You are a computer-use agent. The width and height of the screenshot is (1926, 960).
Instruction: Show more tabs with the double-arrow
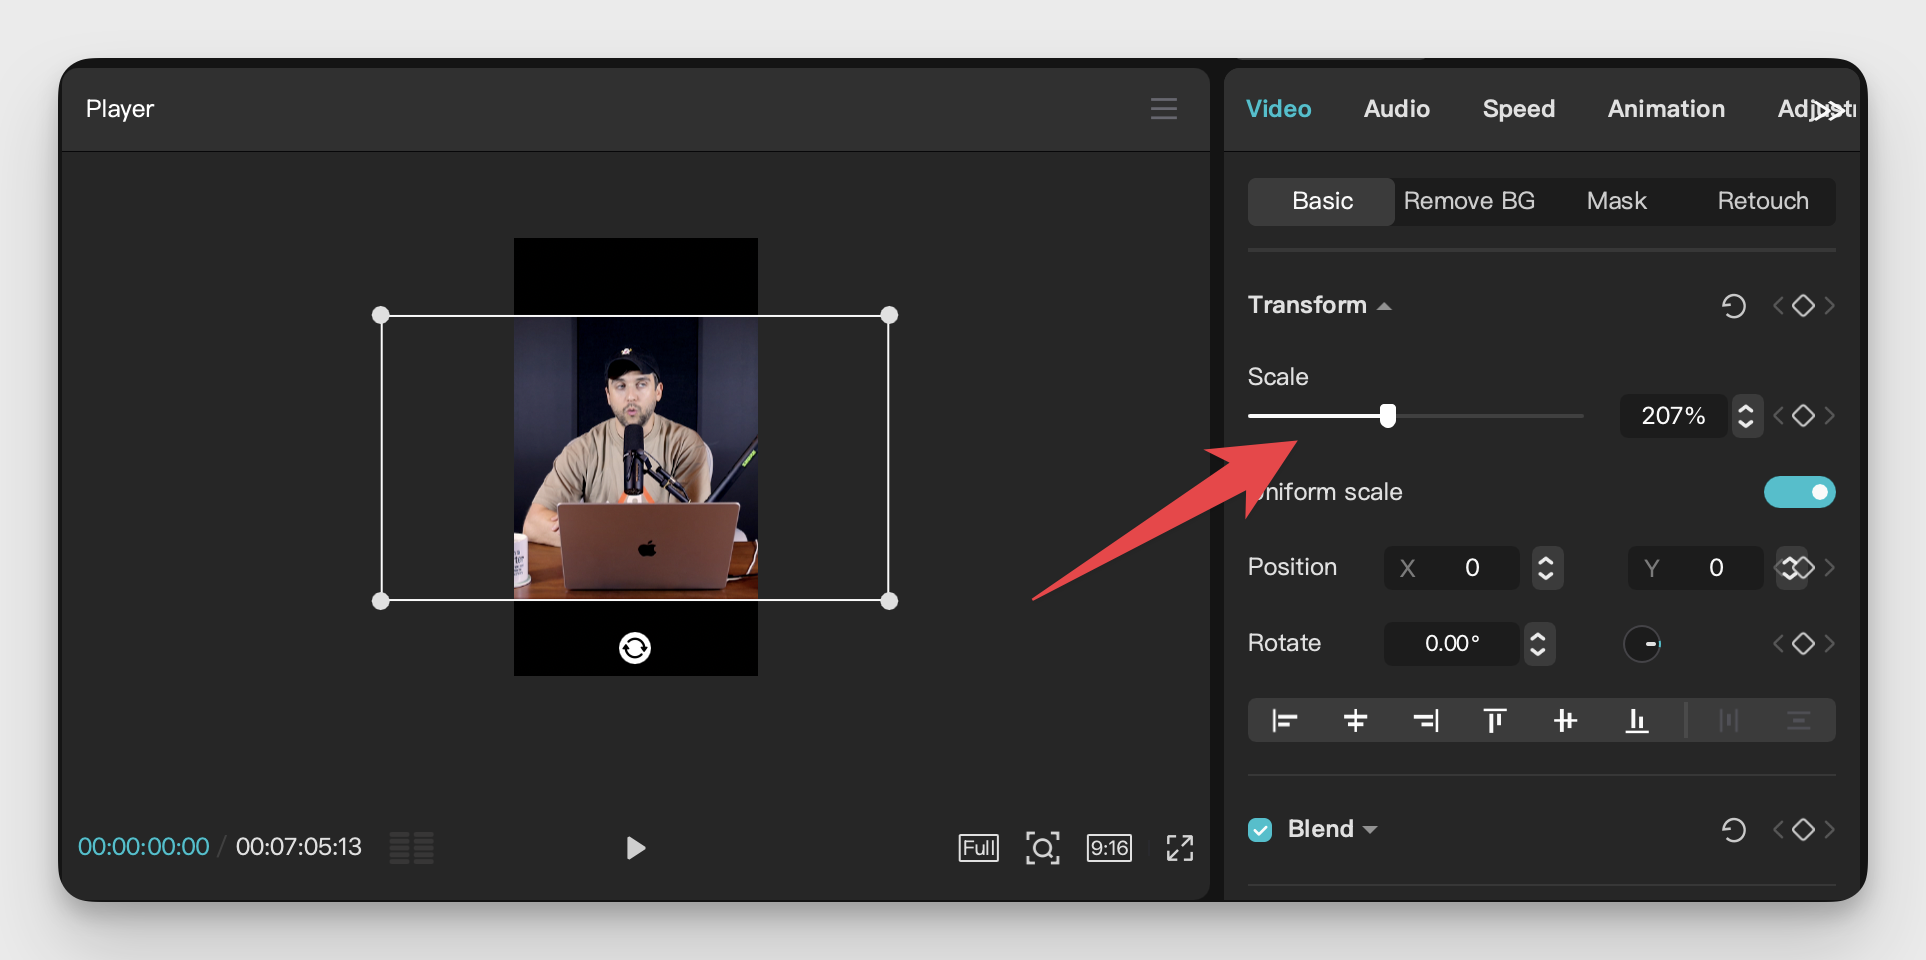click(x=1828, y=110)
